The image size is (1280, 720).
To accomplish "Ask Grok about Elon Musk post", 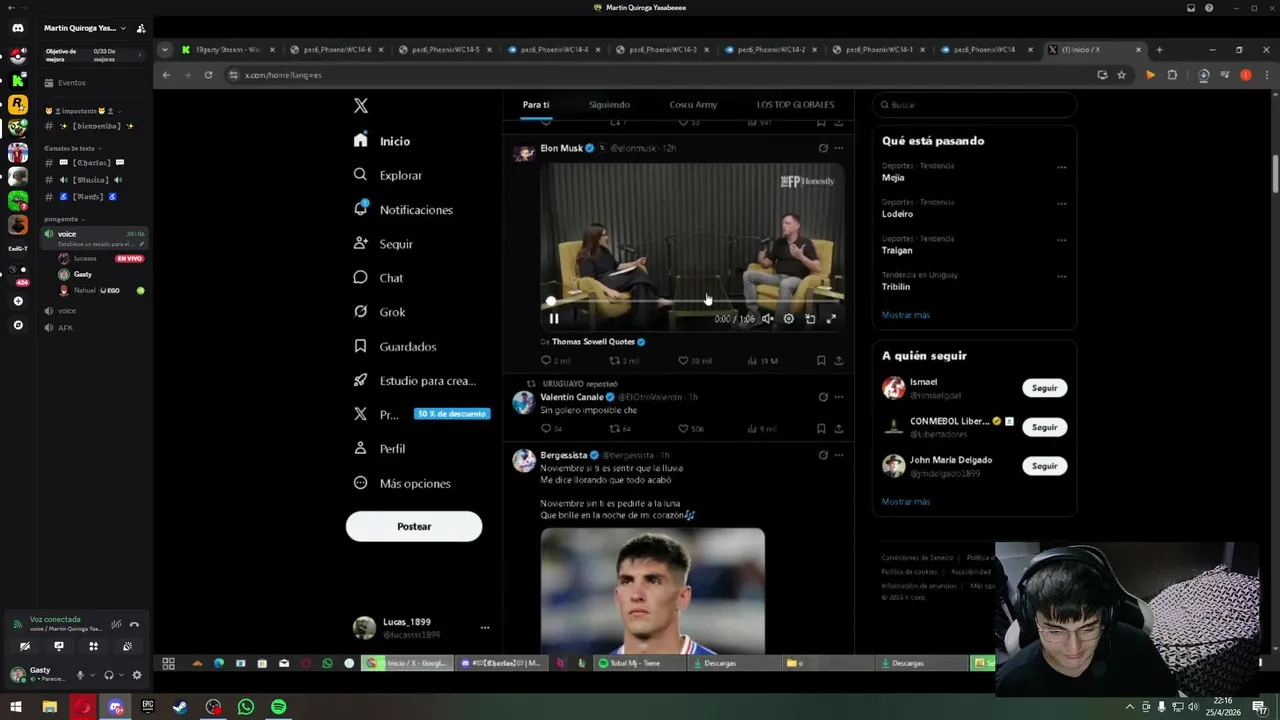I will pos(823,148).
